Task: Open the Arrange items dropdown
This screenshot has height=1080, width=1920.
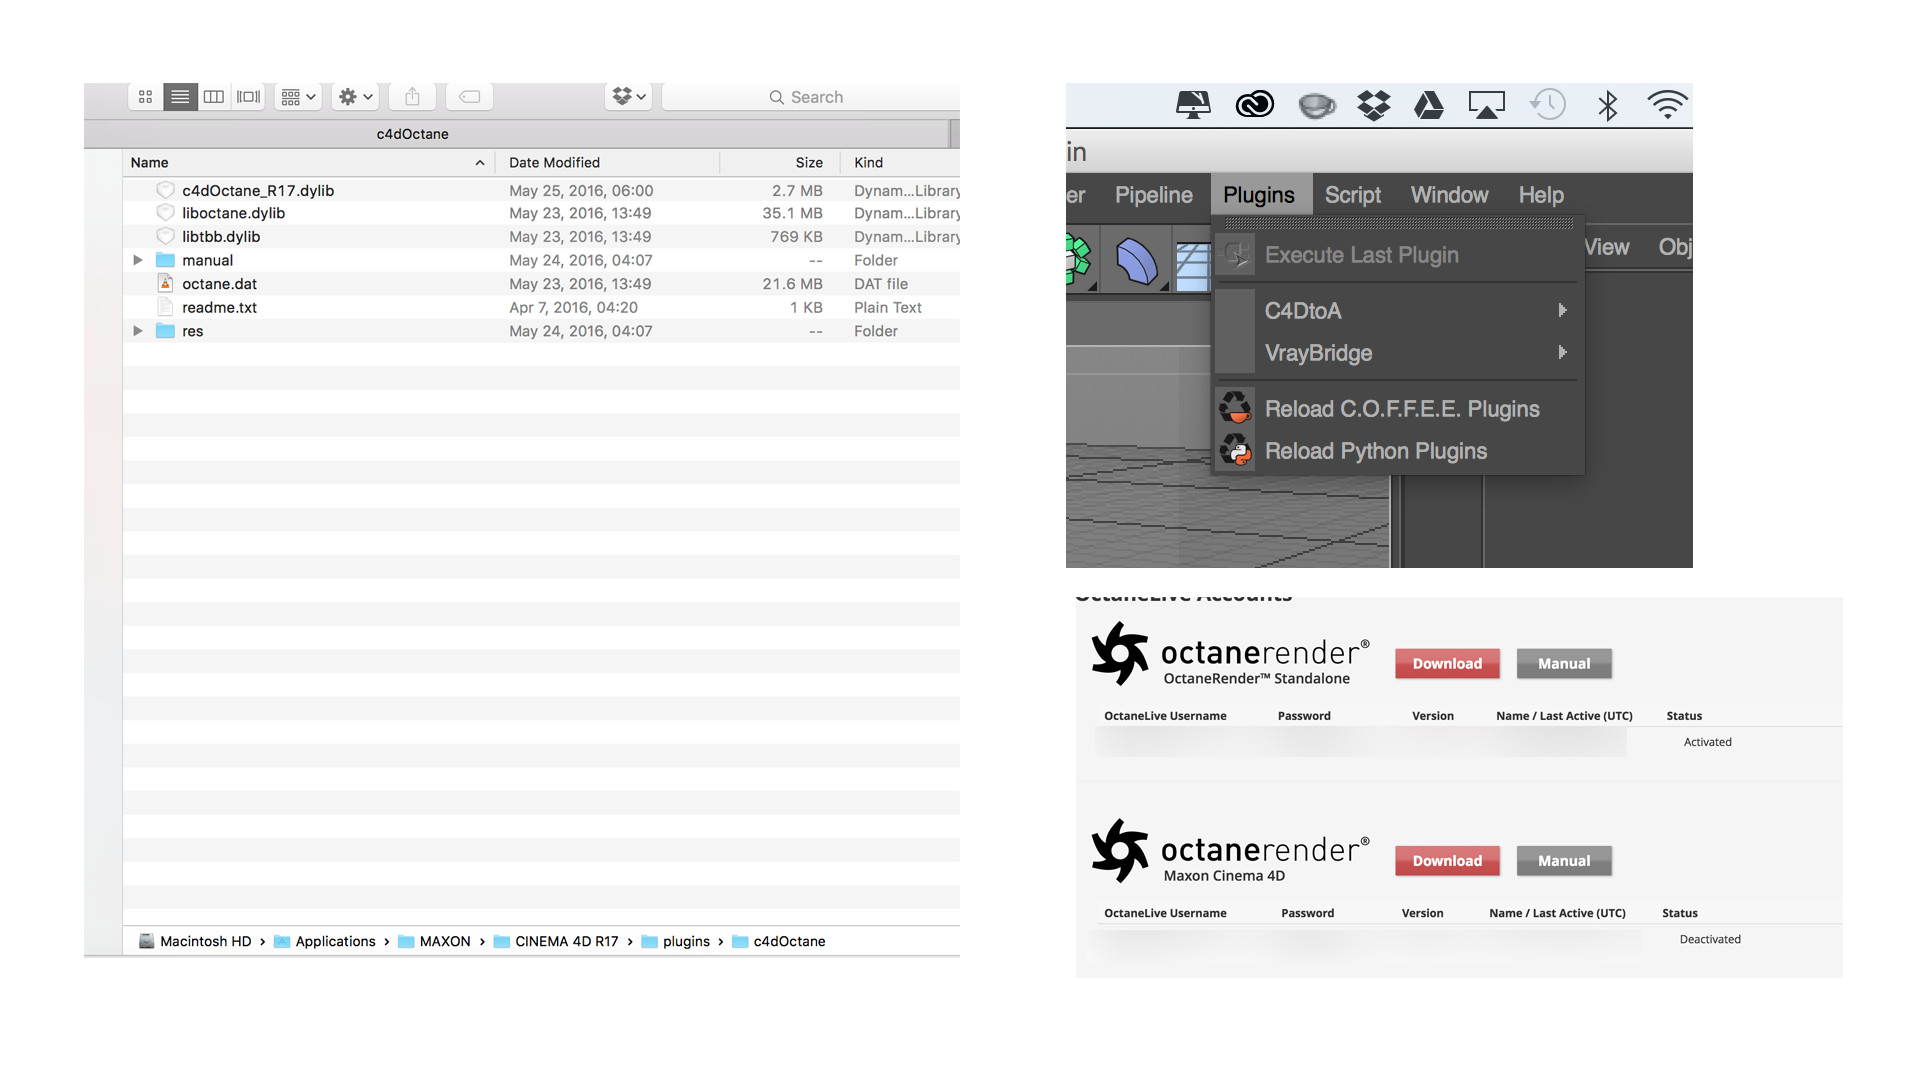Action: pyautogui.click(x=298, y=97)
